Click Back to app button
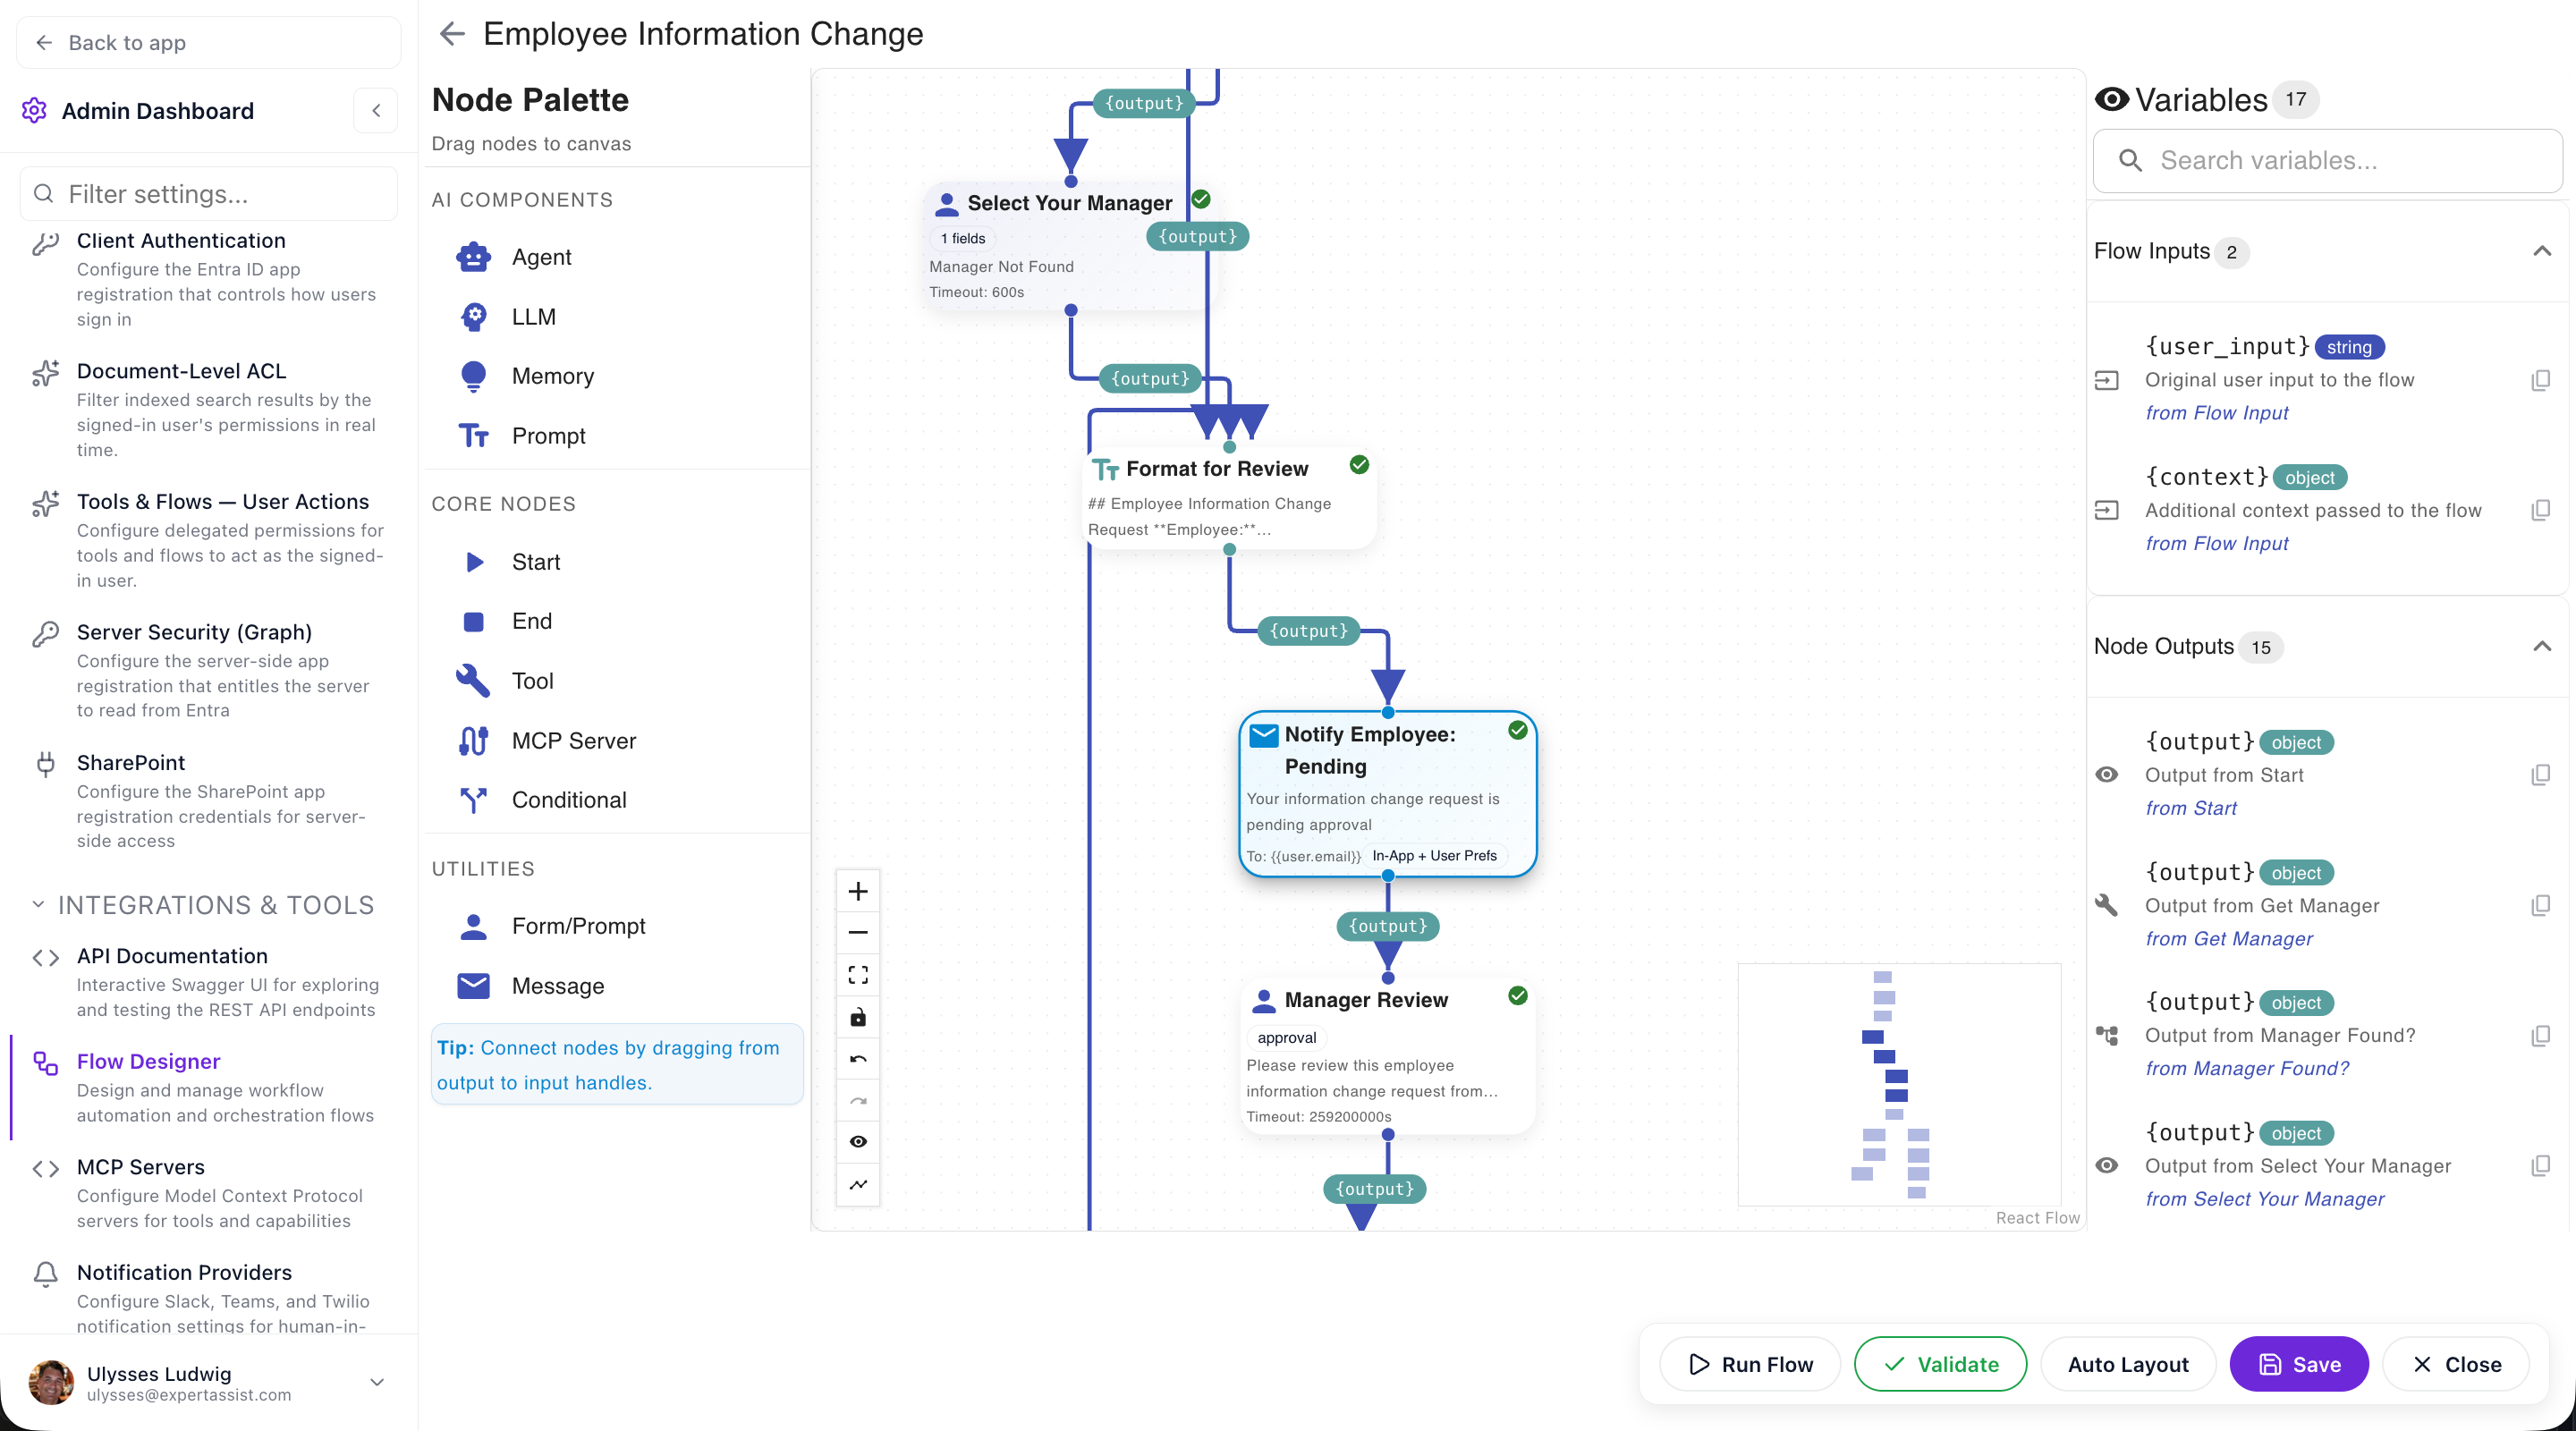This screenshot has width=2576, height=1431. coord(208,43)
